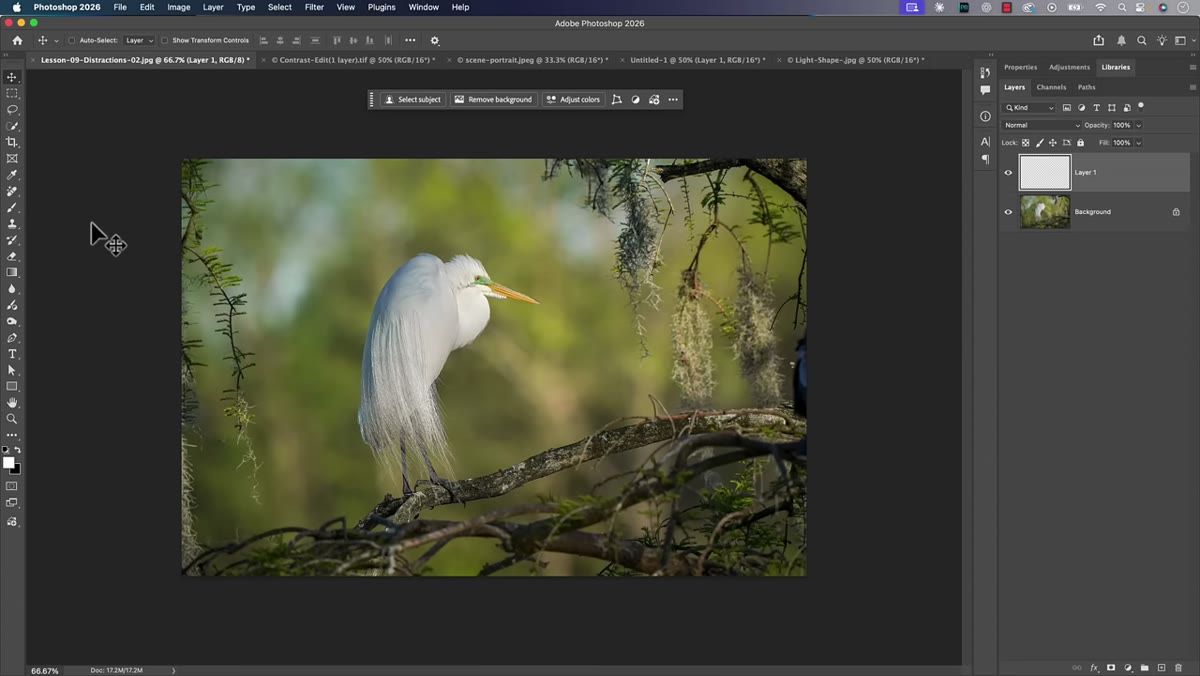Screen dimensions: 1200x676
Task: Hide the Background layer eye icon
Action: point(1008,212)
